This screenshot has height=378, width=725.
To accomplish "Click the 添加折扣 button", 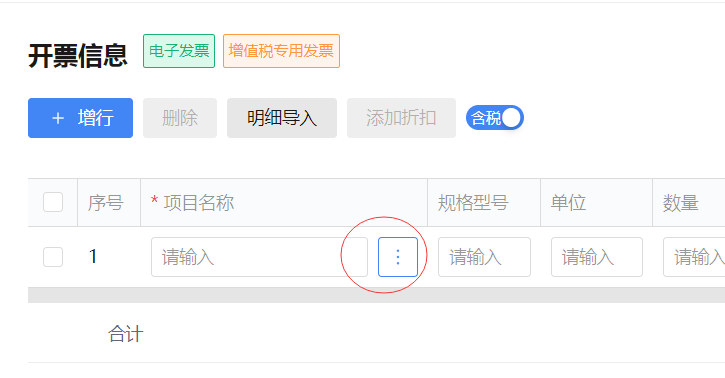I will pyautogui.click(x=401, y=118).
